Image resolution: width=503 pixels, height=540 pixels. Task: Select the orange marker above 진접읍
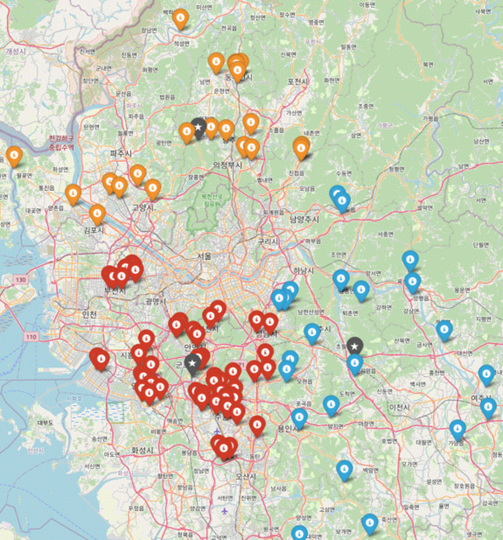(x=301, y=148)
